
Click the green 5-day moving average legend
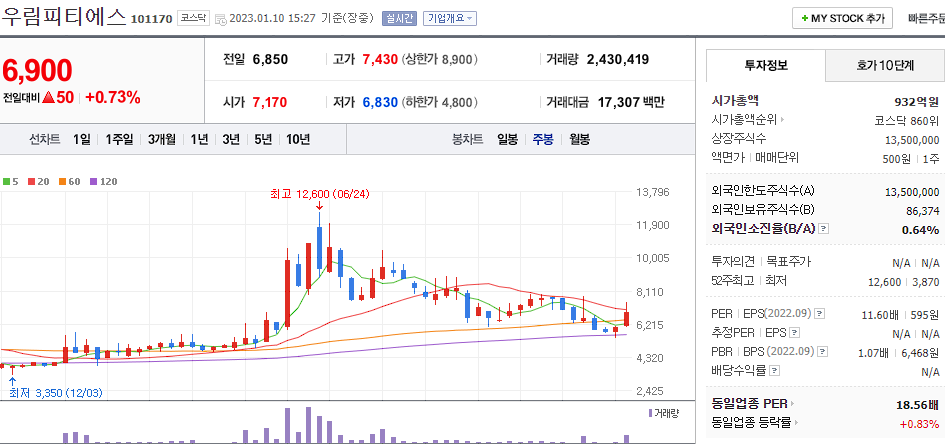[10, 181]
